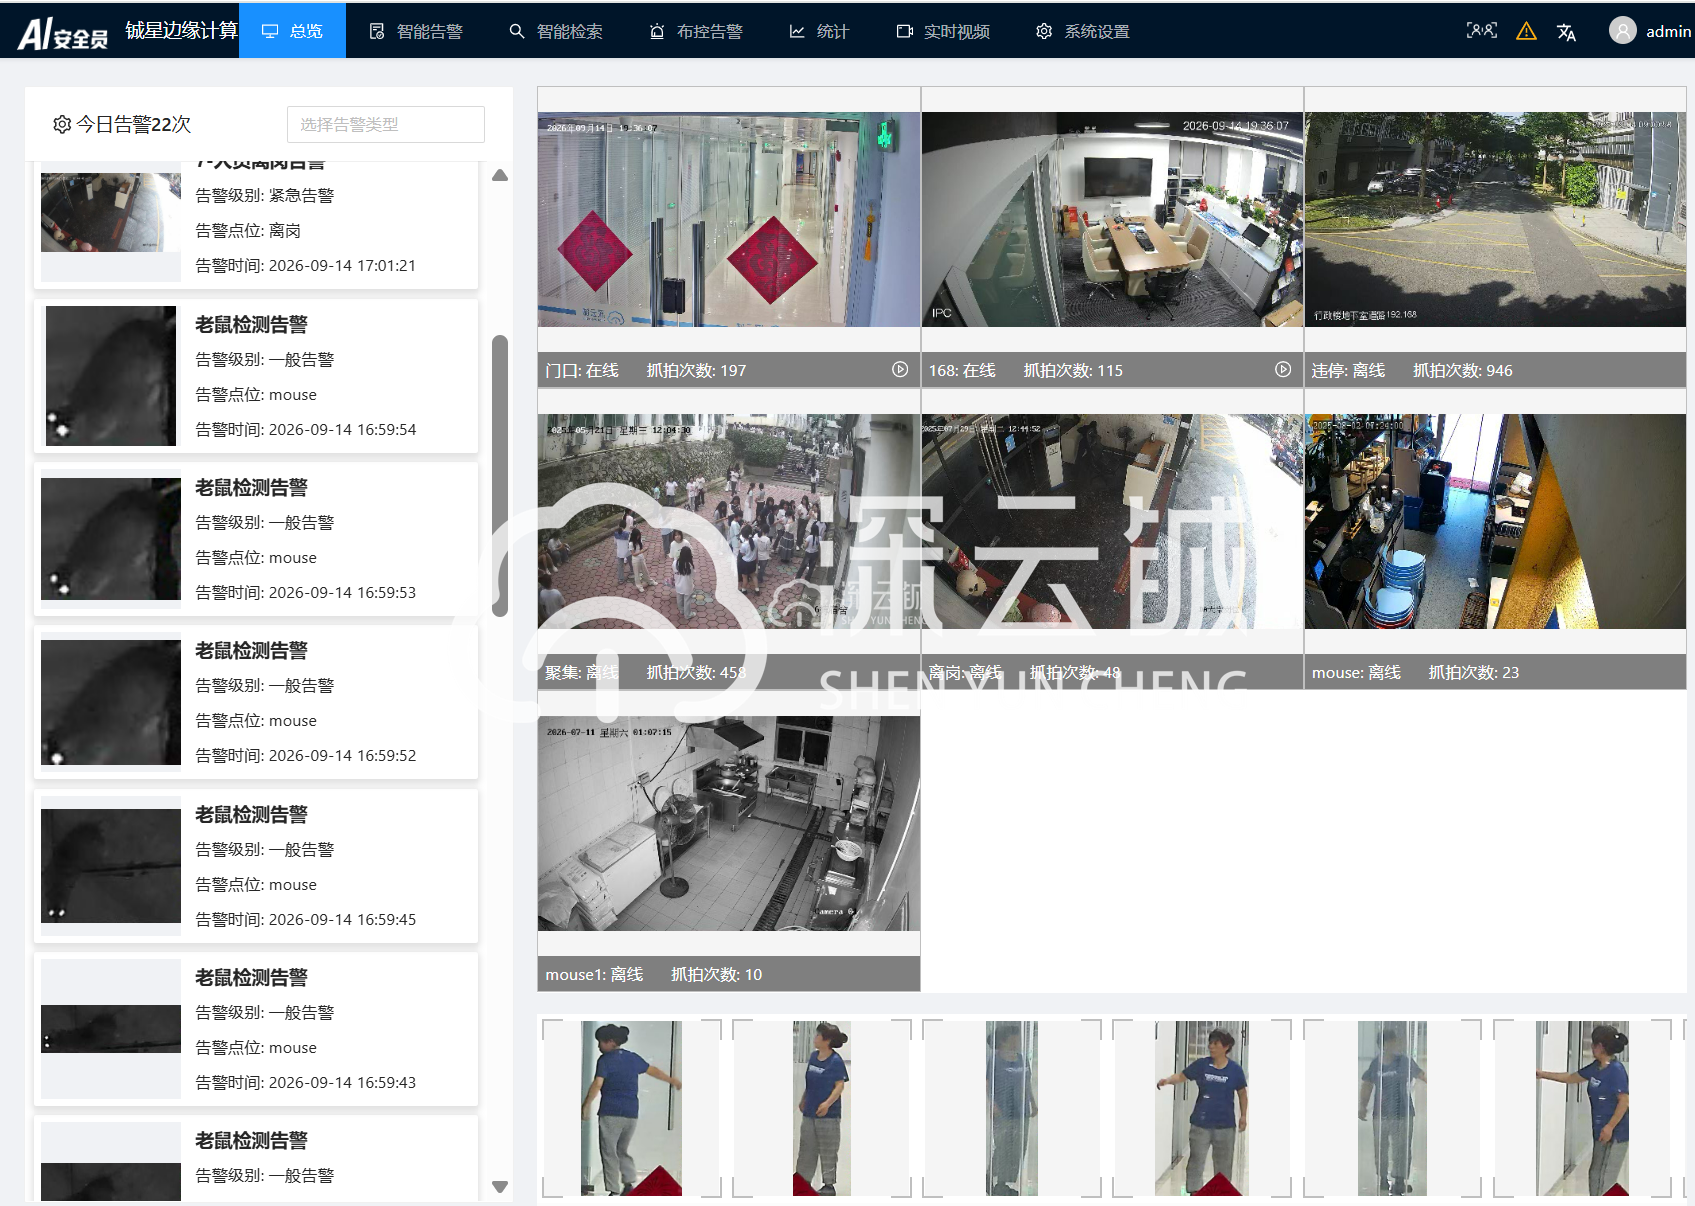The width and height of the screenshot is (1695, 1206).
Task: Open 系统设置 system settings
Action: click(x=1083, y=31)
